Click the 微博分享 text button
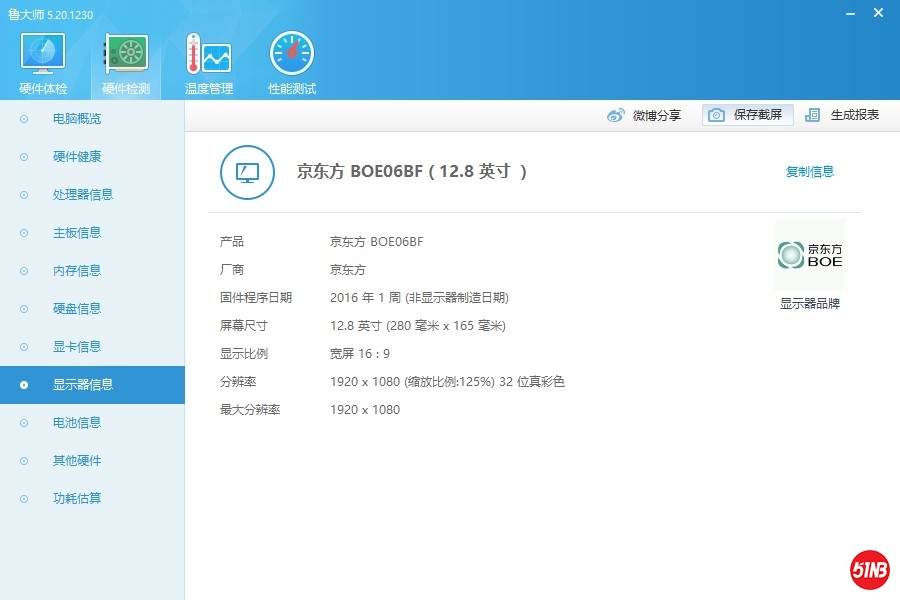Image resolution: width=900 pixels, height=600 pixels. pyautogui.click(x=656, y=115)
